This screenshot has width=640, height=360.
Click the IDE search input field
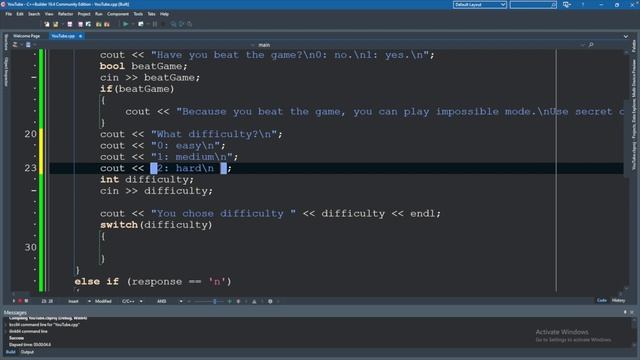tap(533, 4)
